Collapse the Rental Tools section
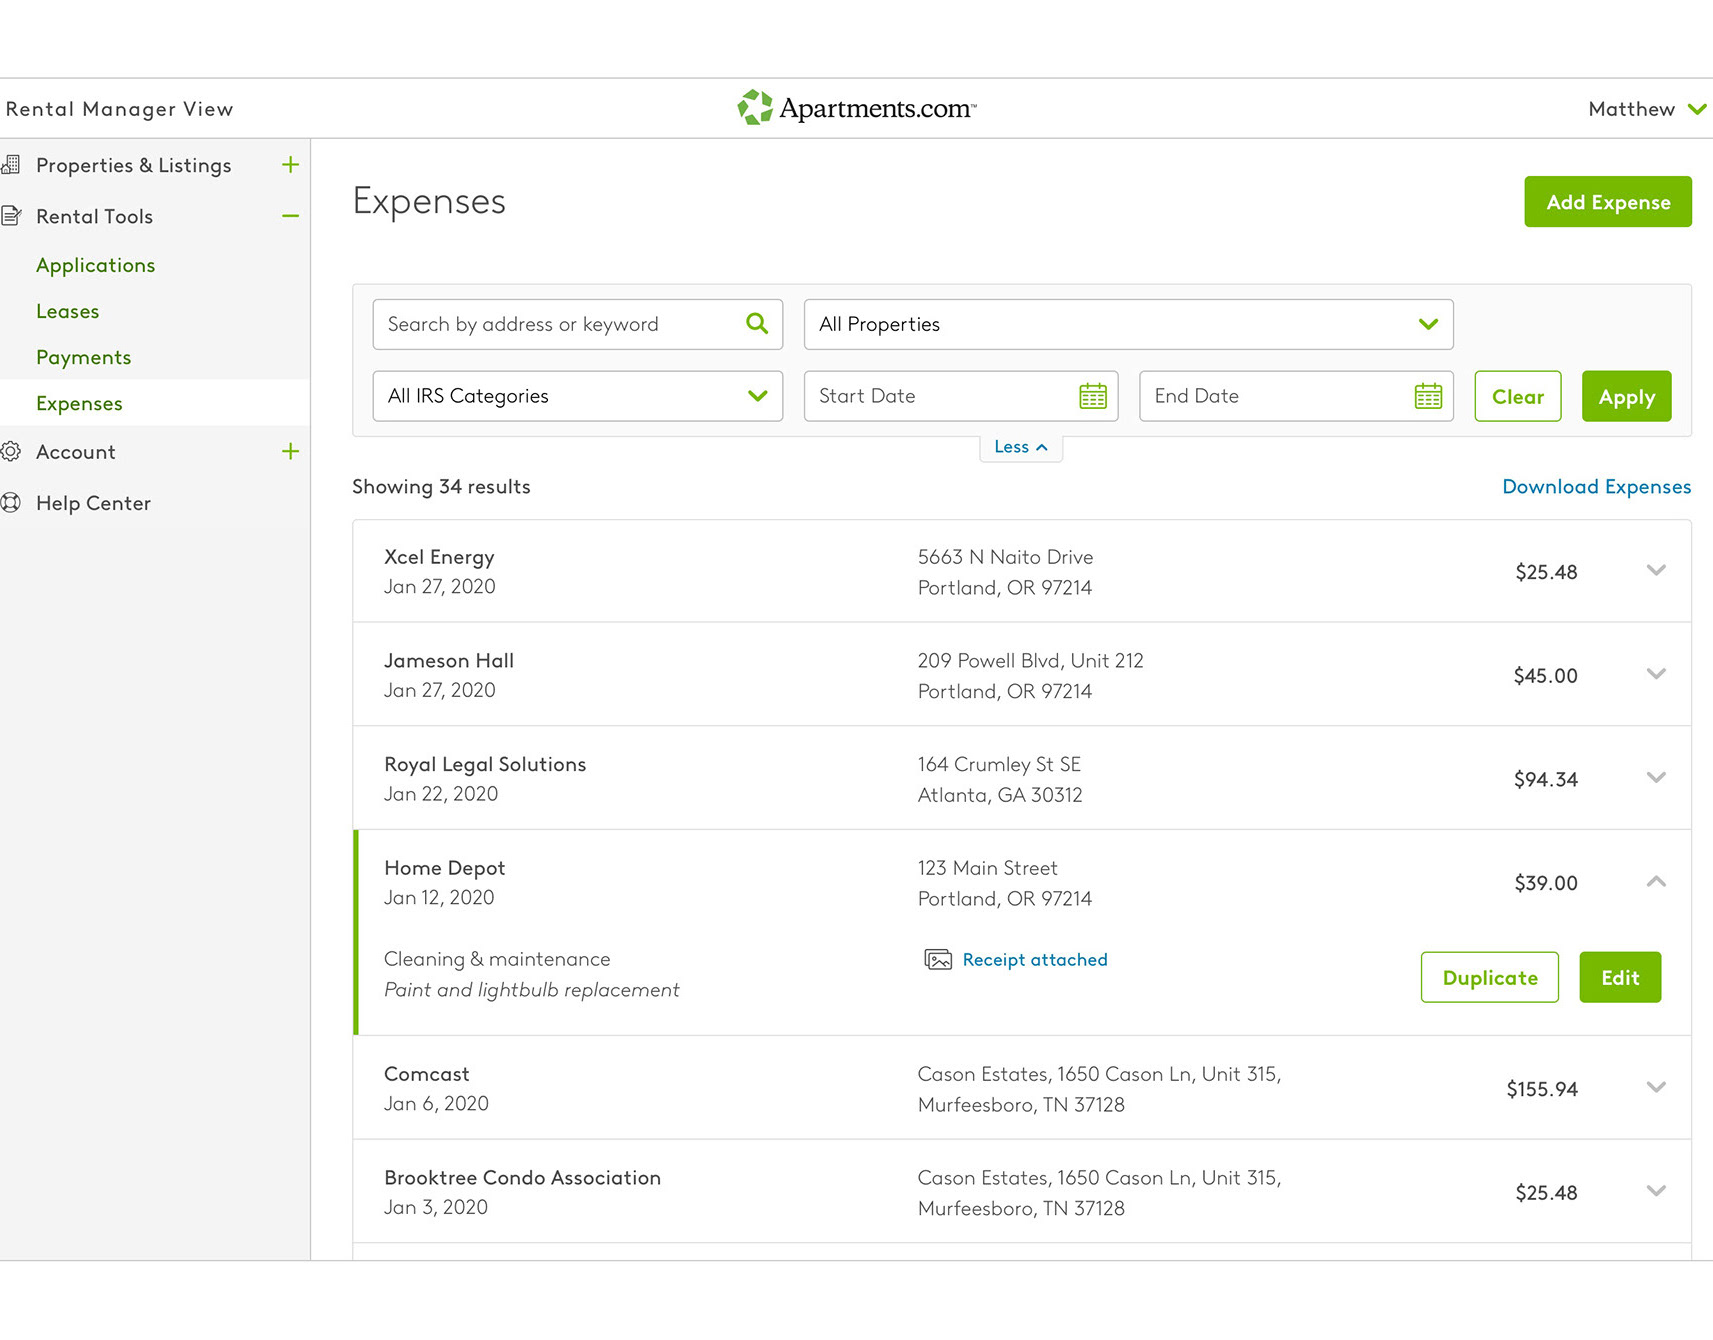 click(x=290, y=216)
